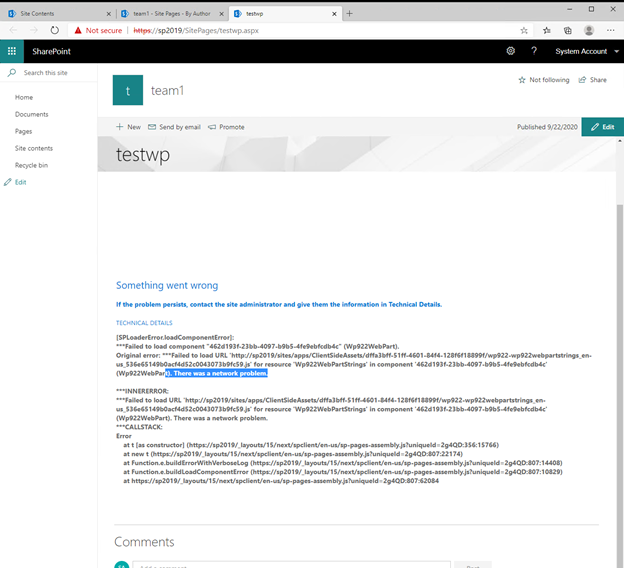Click the Share icon near site header
The width and height of the screenshot is (624, 568).
pos(582,80)
